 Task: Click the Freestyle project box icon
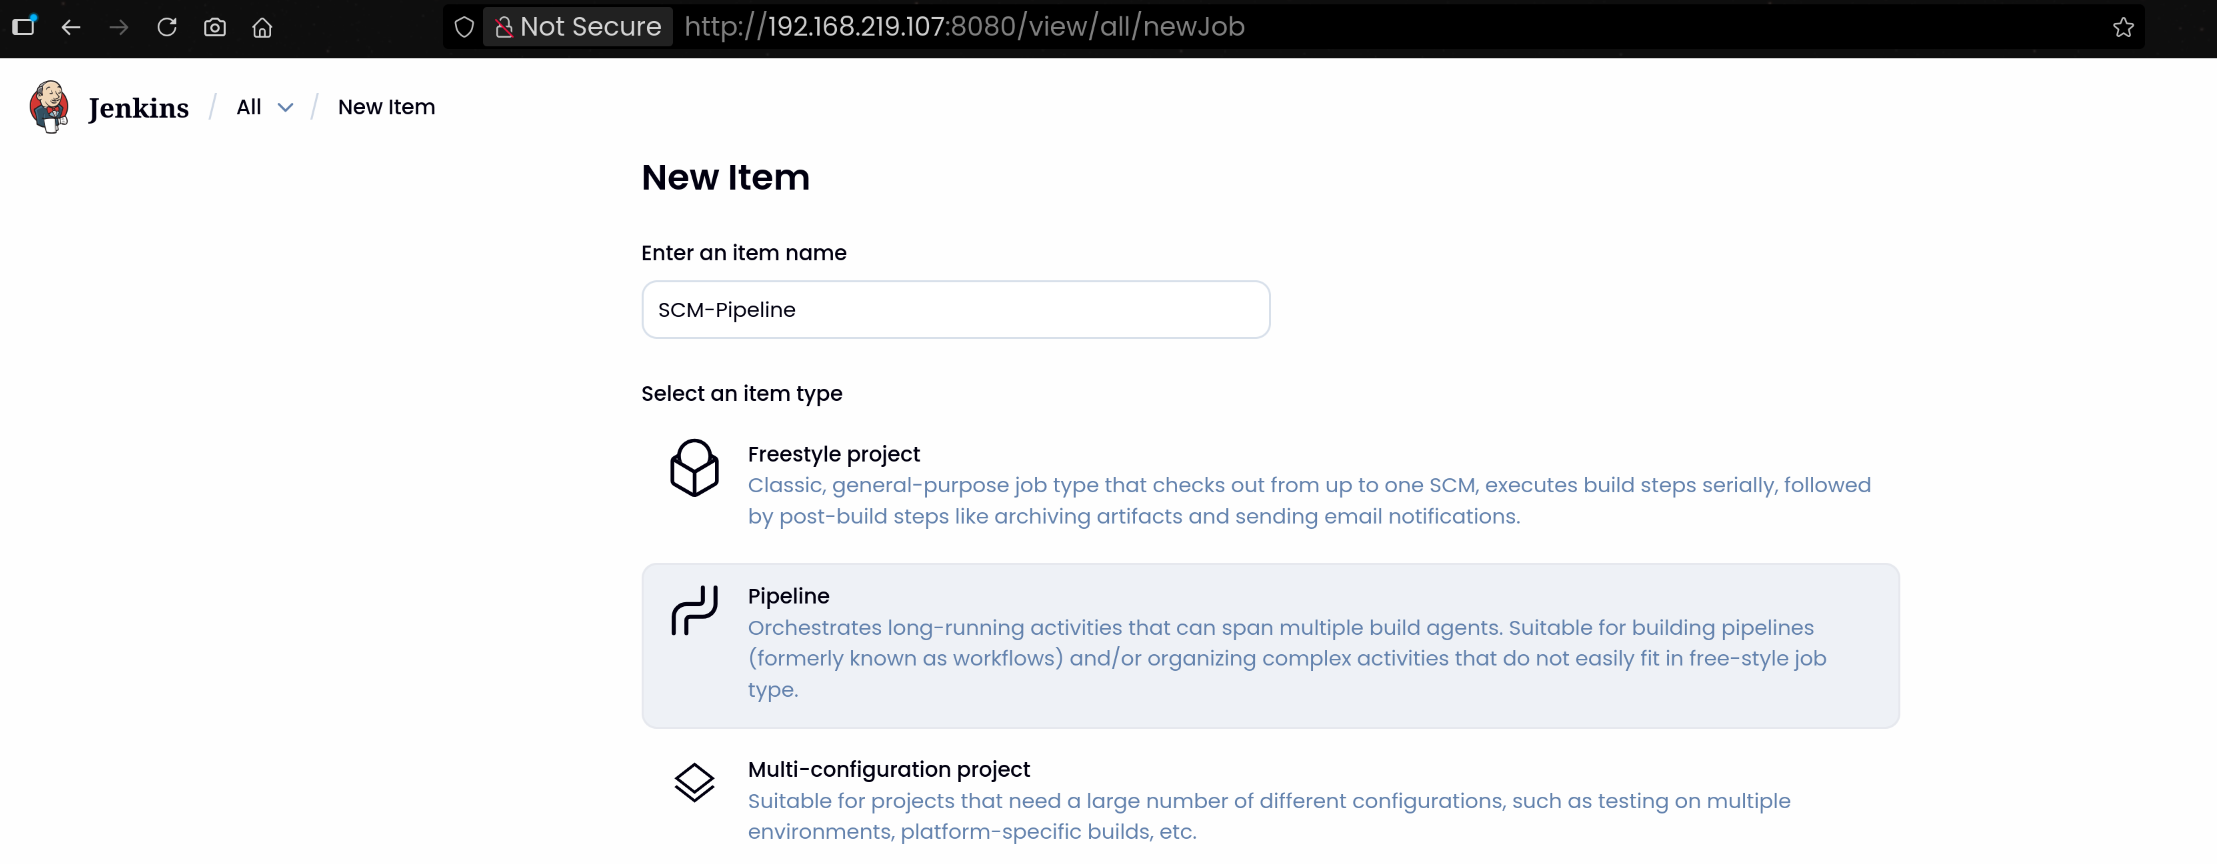tap(694, 468)
